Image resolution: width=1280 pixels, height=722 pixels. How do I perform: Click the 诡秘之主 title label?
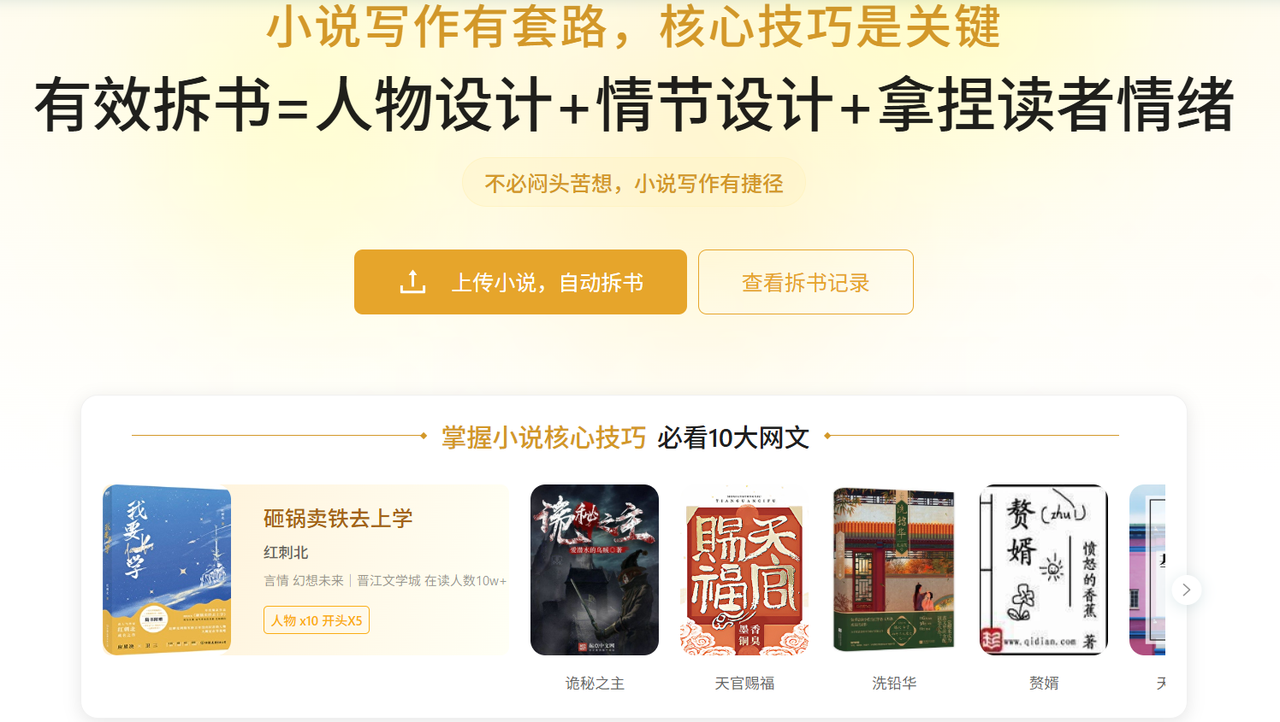[594, 683]
